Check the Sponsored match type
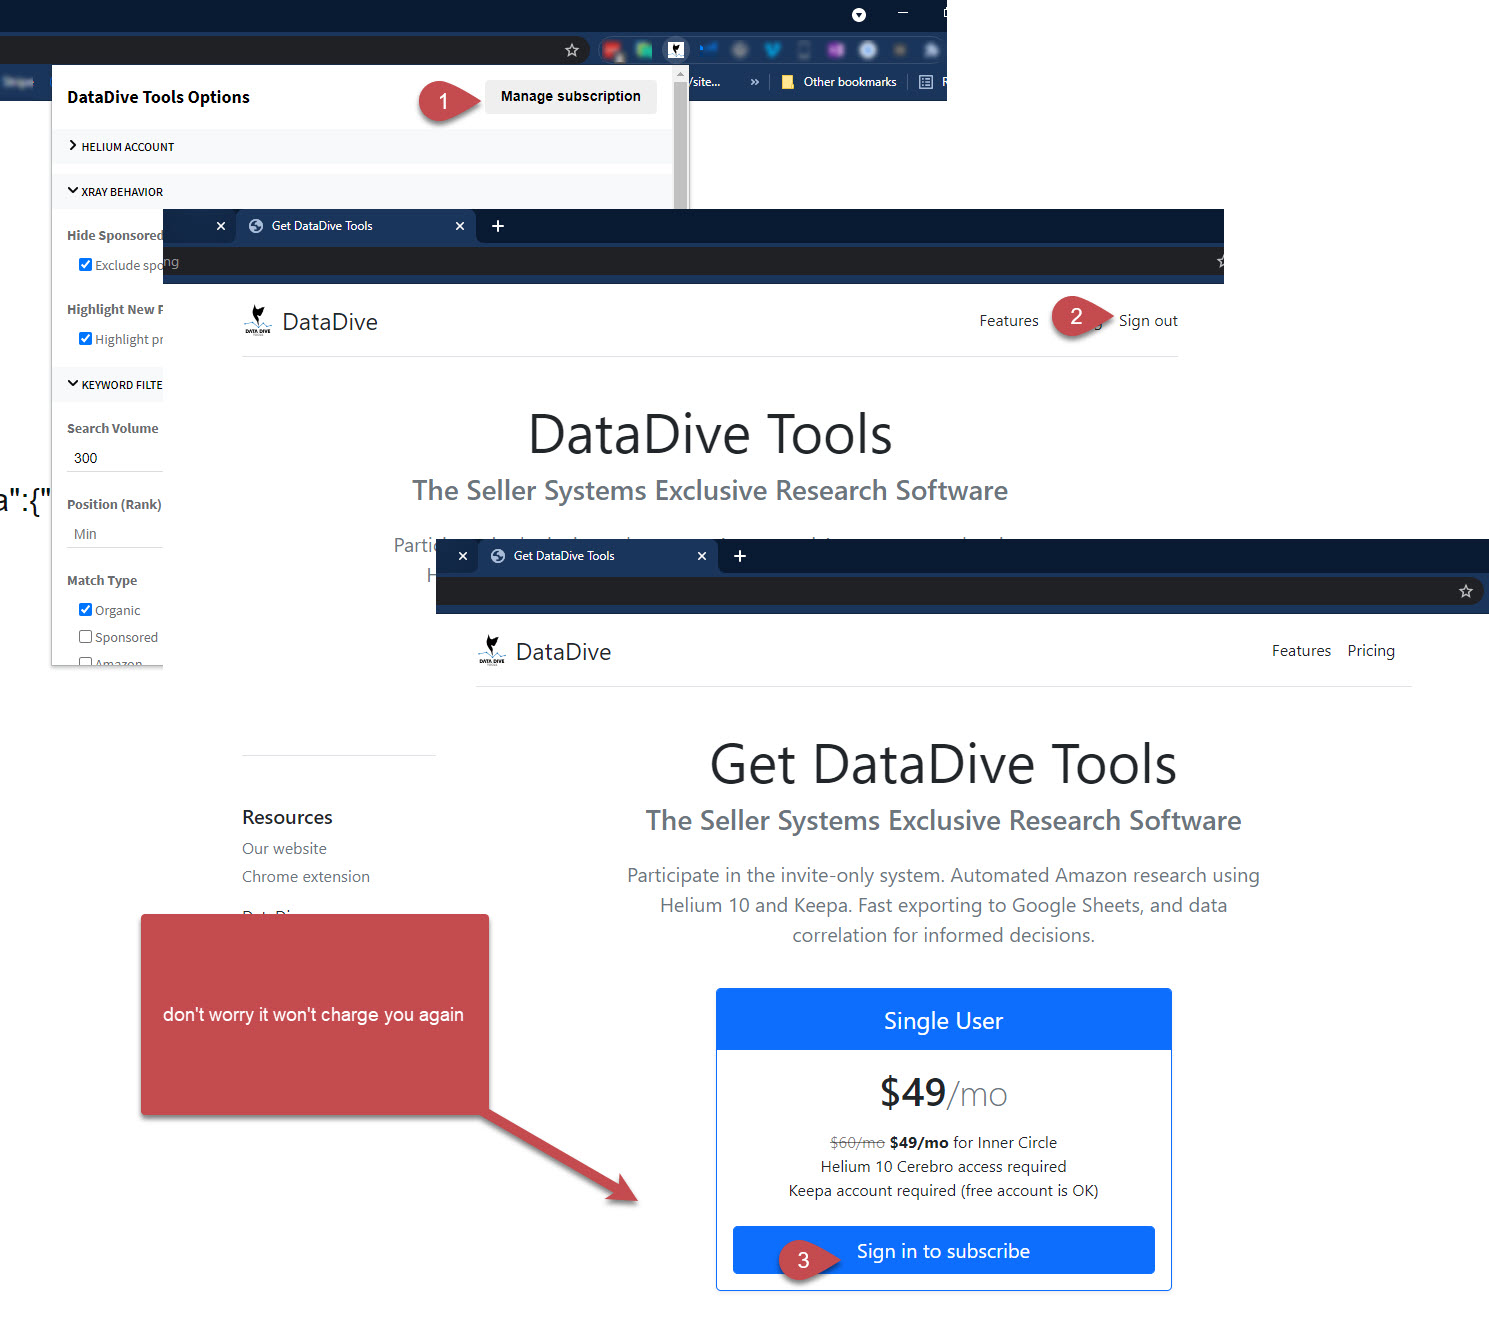1489x1331 pixels. tap(85, 637)
